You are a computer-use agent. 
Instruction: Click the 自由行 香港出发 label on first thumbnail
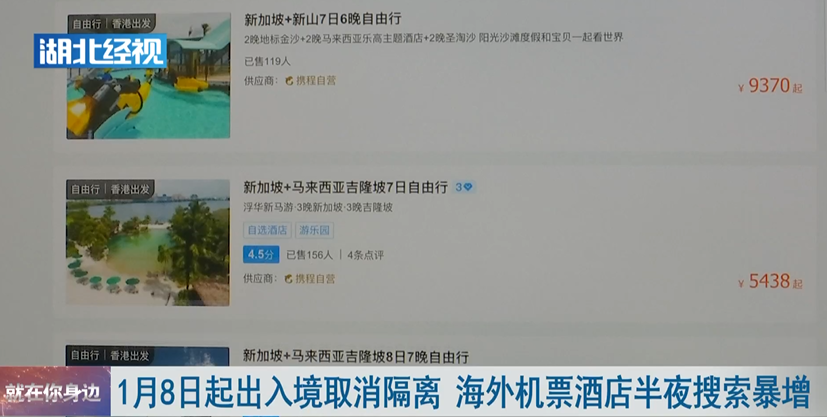click(111, 24)
